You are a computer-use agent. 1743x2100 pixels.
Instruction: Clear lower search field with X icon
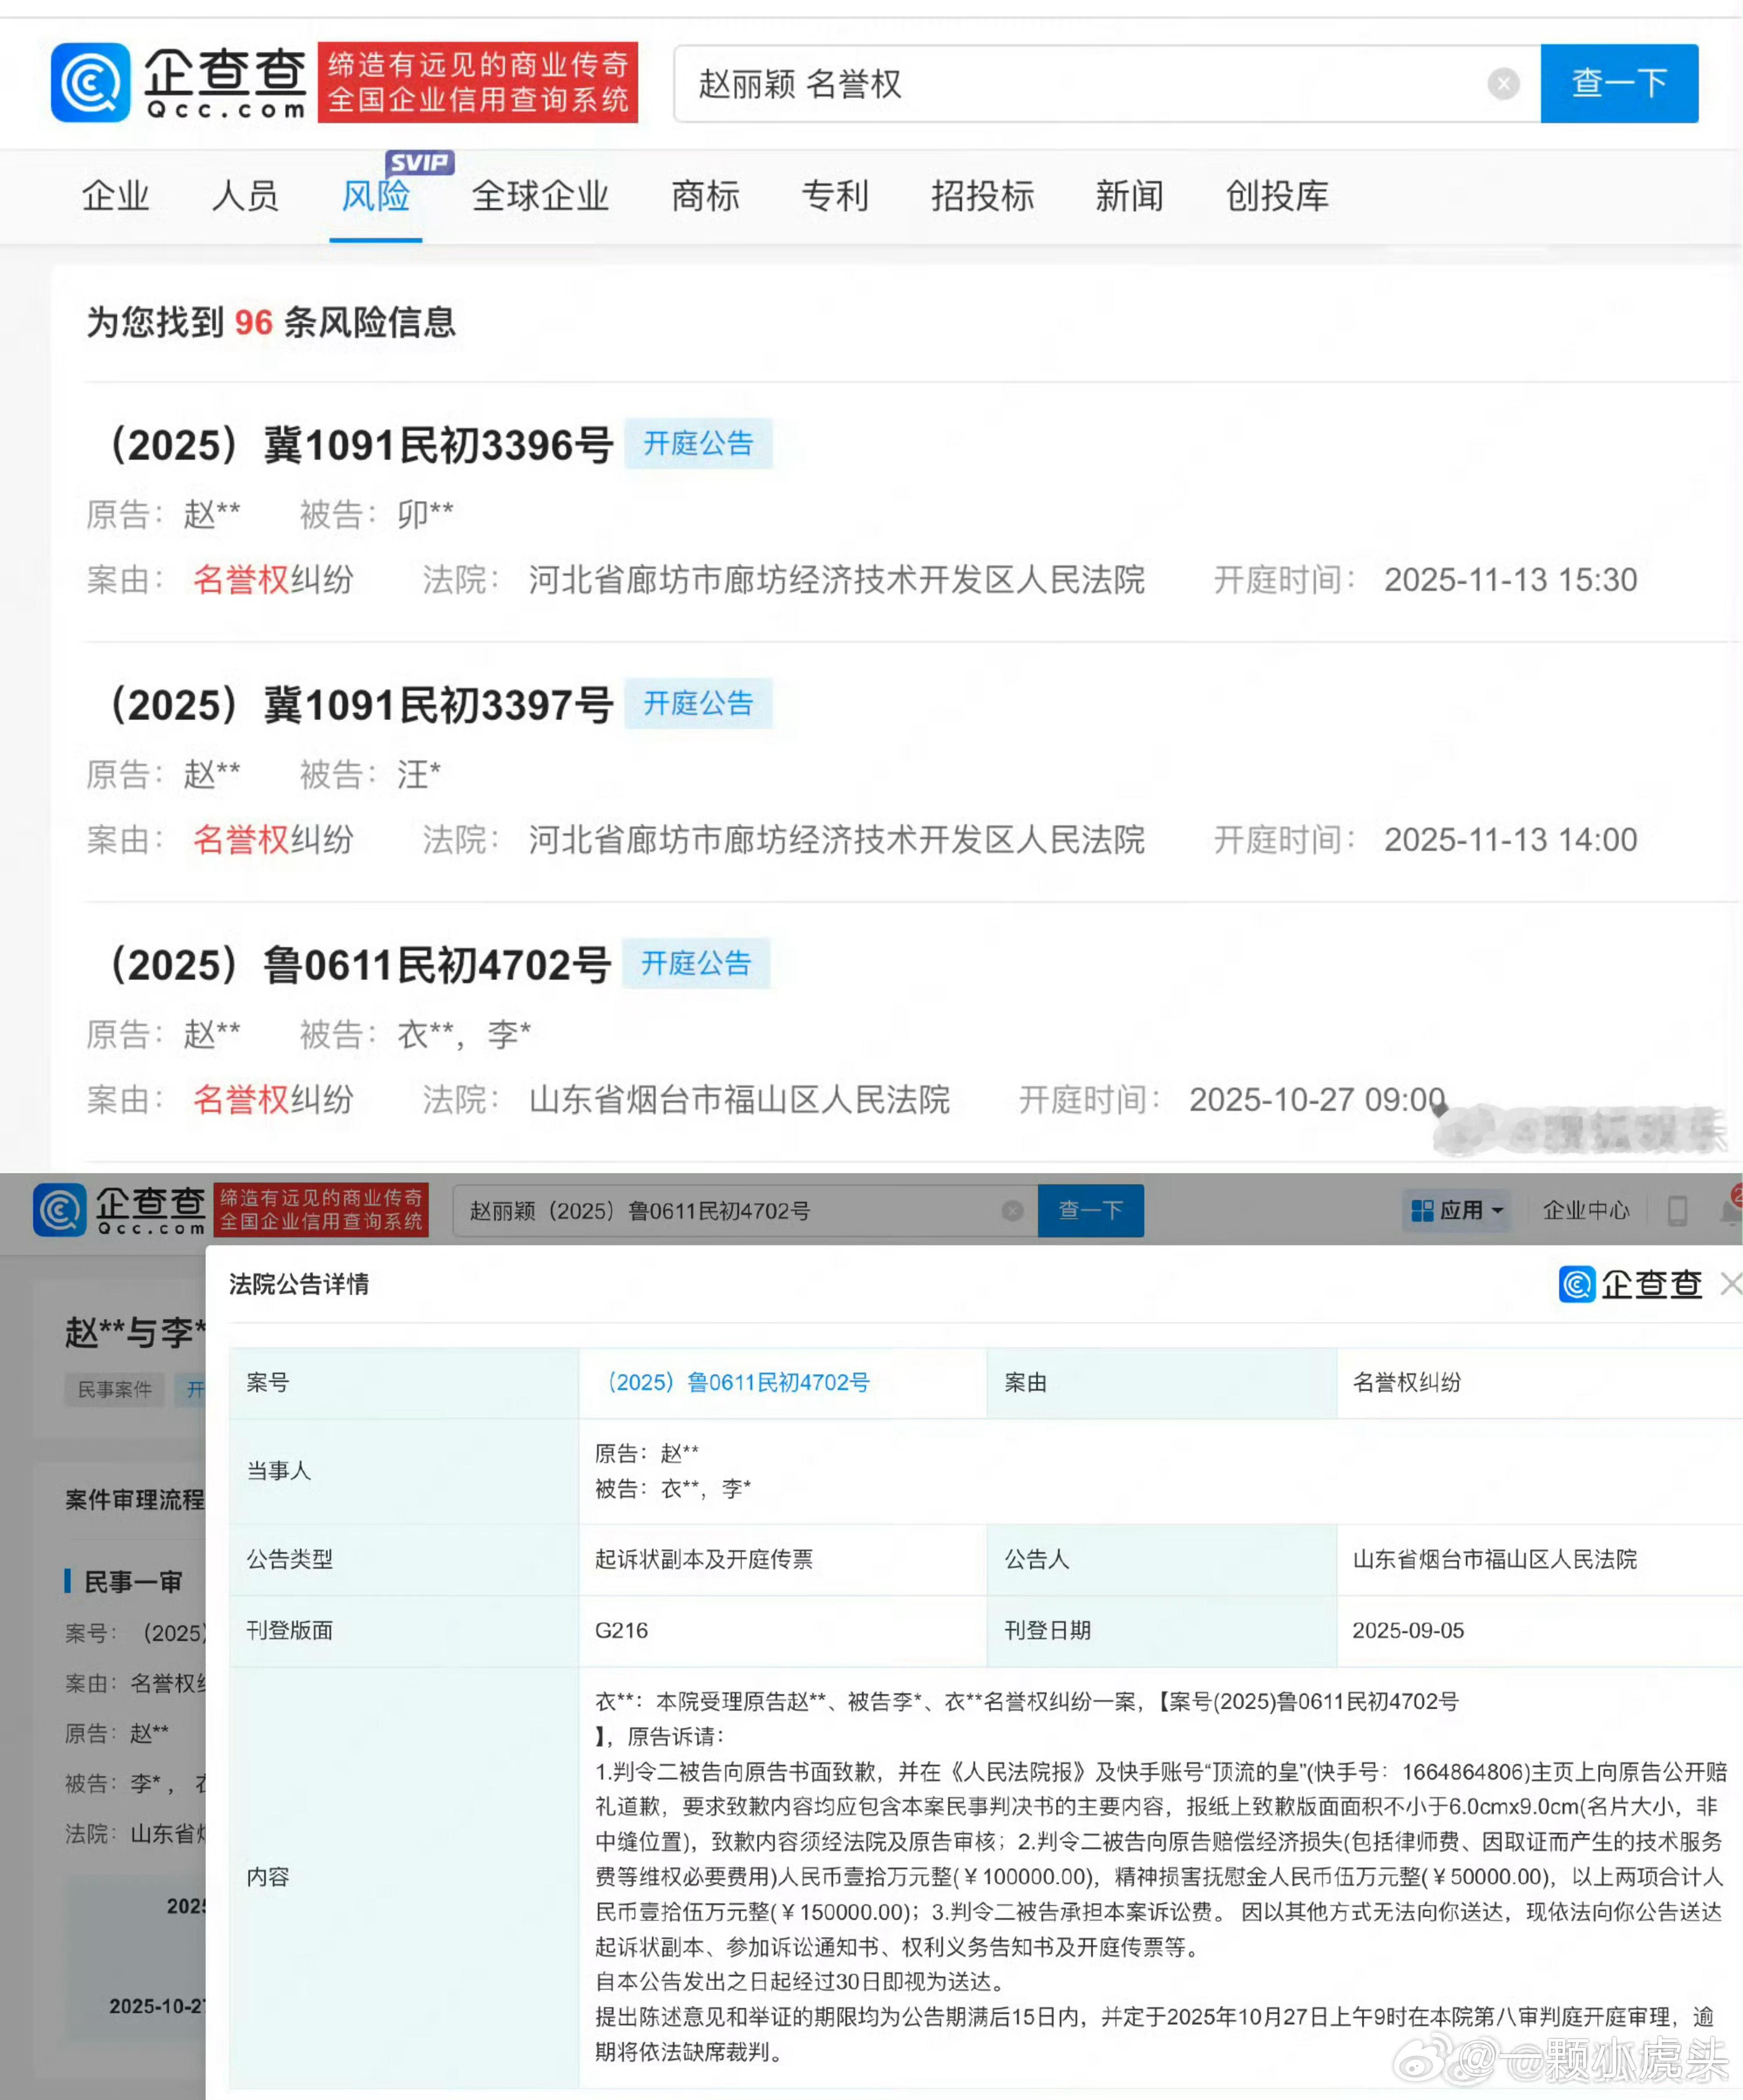[1013, 1211]
